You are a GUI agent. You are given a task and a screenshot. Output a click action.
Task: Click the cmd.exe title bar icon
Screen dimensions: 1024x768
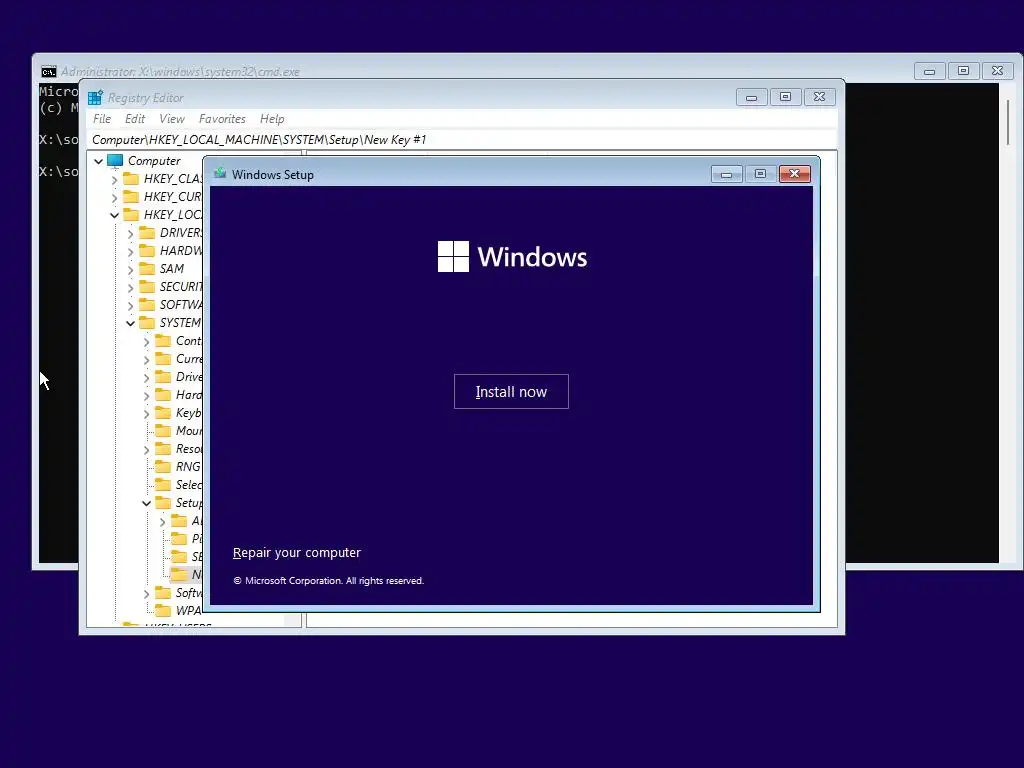click(48, 72)
